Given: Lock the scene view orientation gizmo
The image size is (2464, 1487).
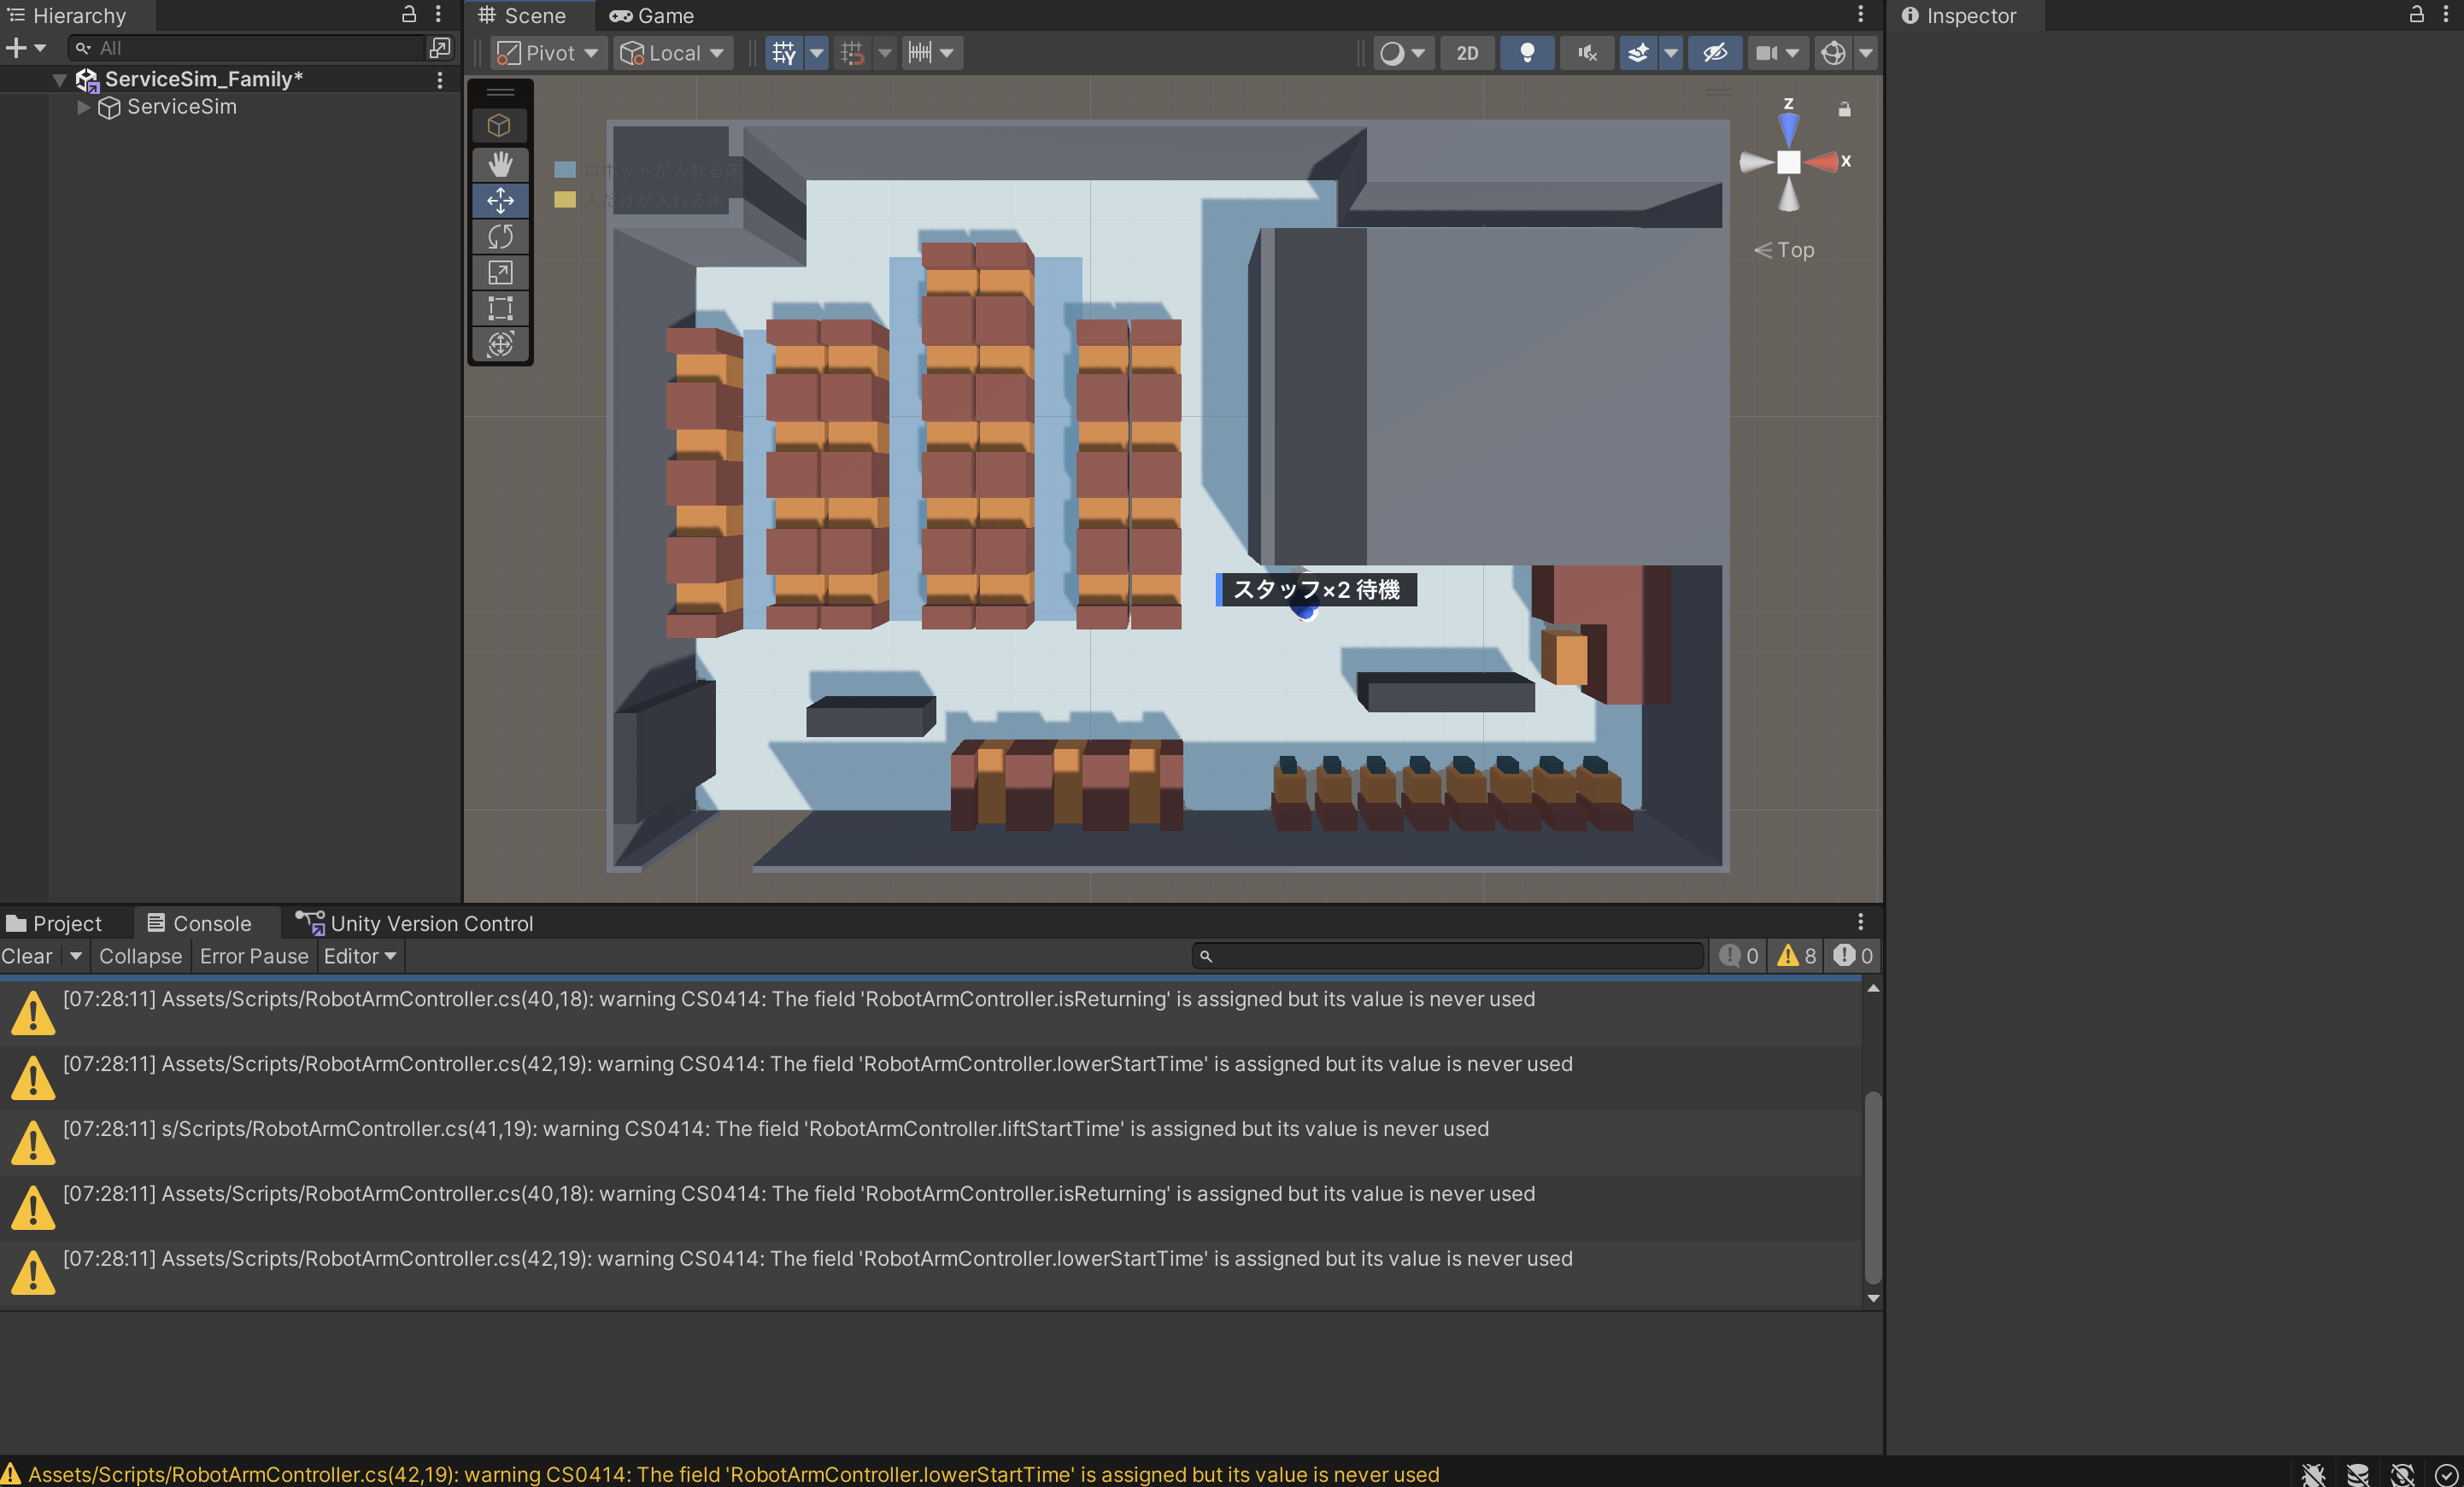Looking at the screenshot, I should tap(1845, 109).
